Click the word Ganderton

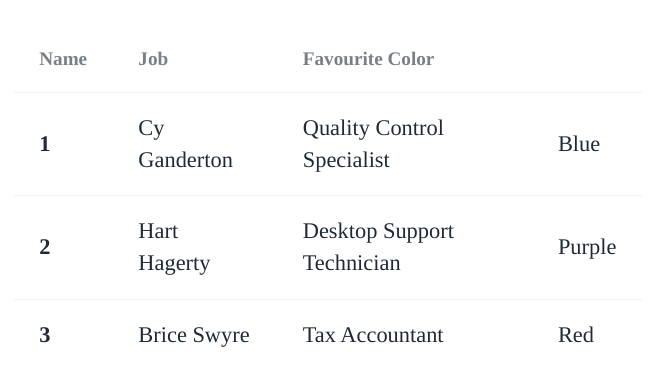click(185, 160)
